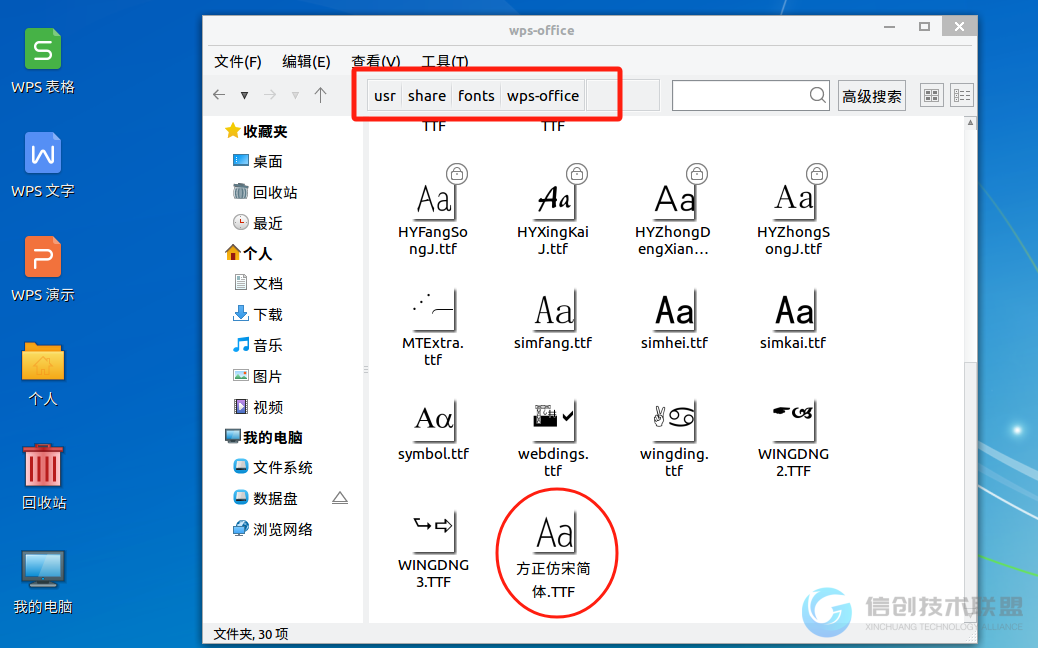The width and height of the screenshot is (1038, 648).
Task: Go to the share breadcrumb folder
Action: tap(427, 96)
